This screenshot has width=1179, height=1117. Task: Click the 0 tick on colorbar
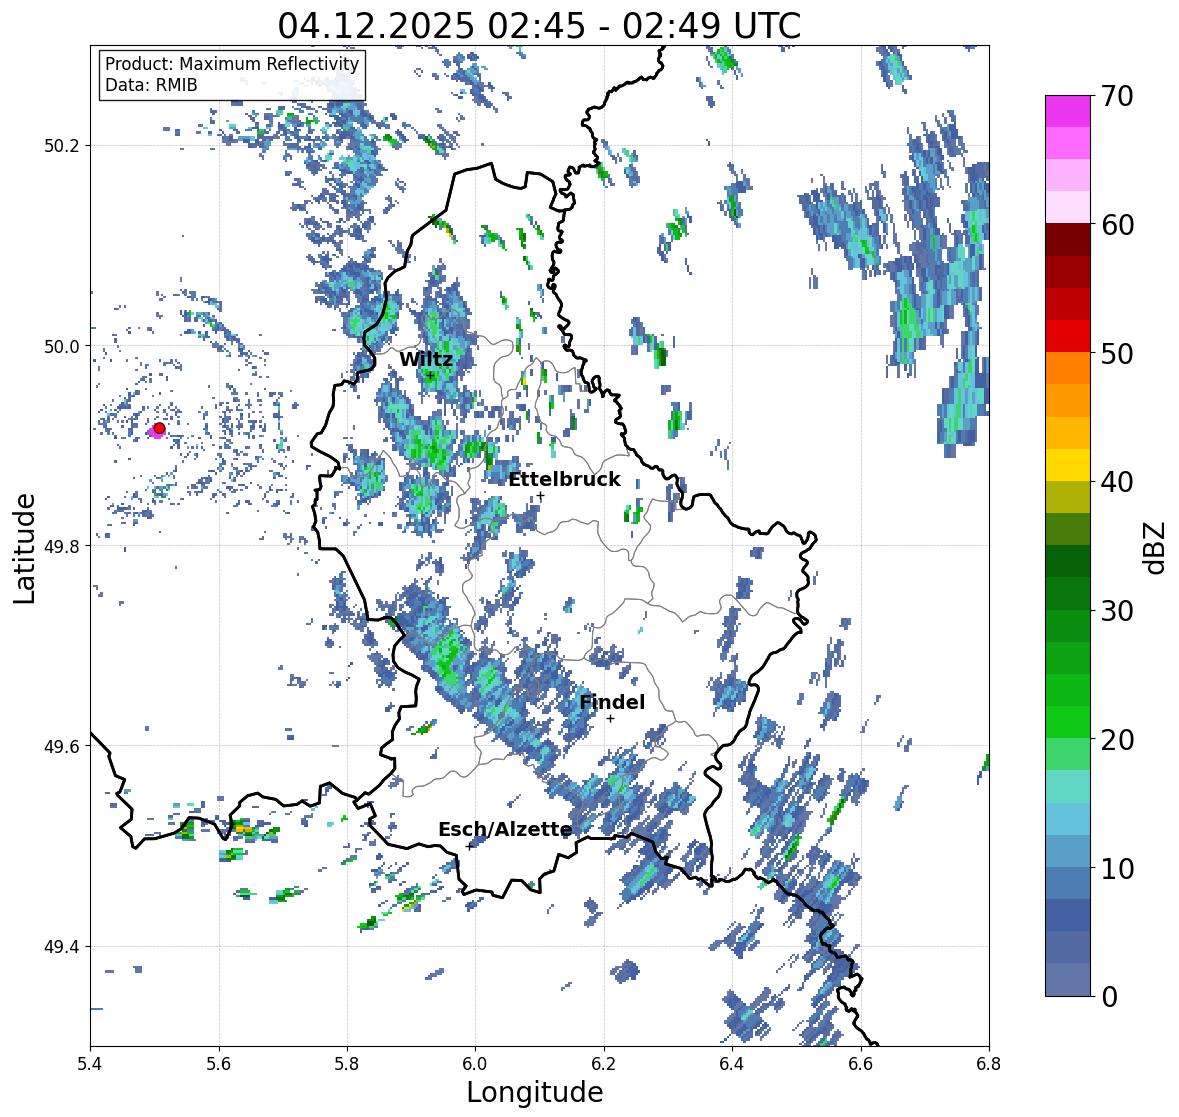pyautogui.click(x=1109, y=997)
